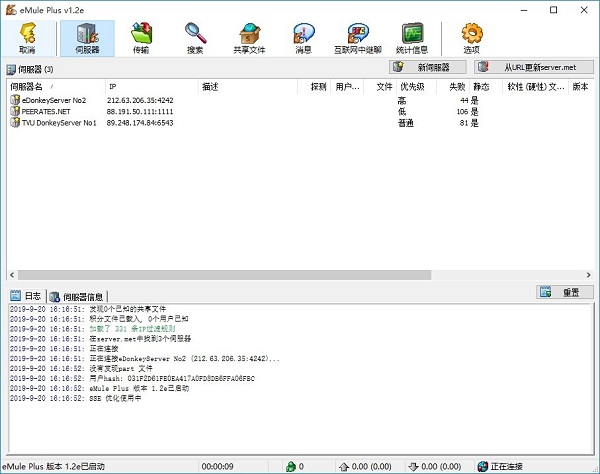The width and height of the screenshot is (600, 474).
Task: Switch to the 日志 log tab
Action: pos(26,296)
